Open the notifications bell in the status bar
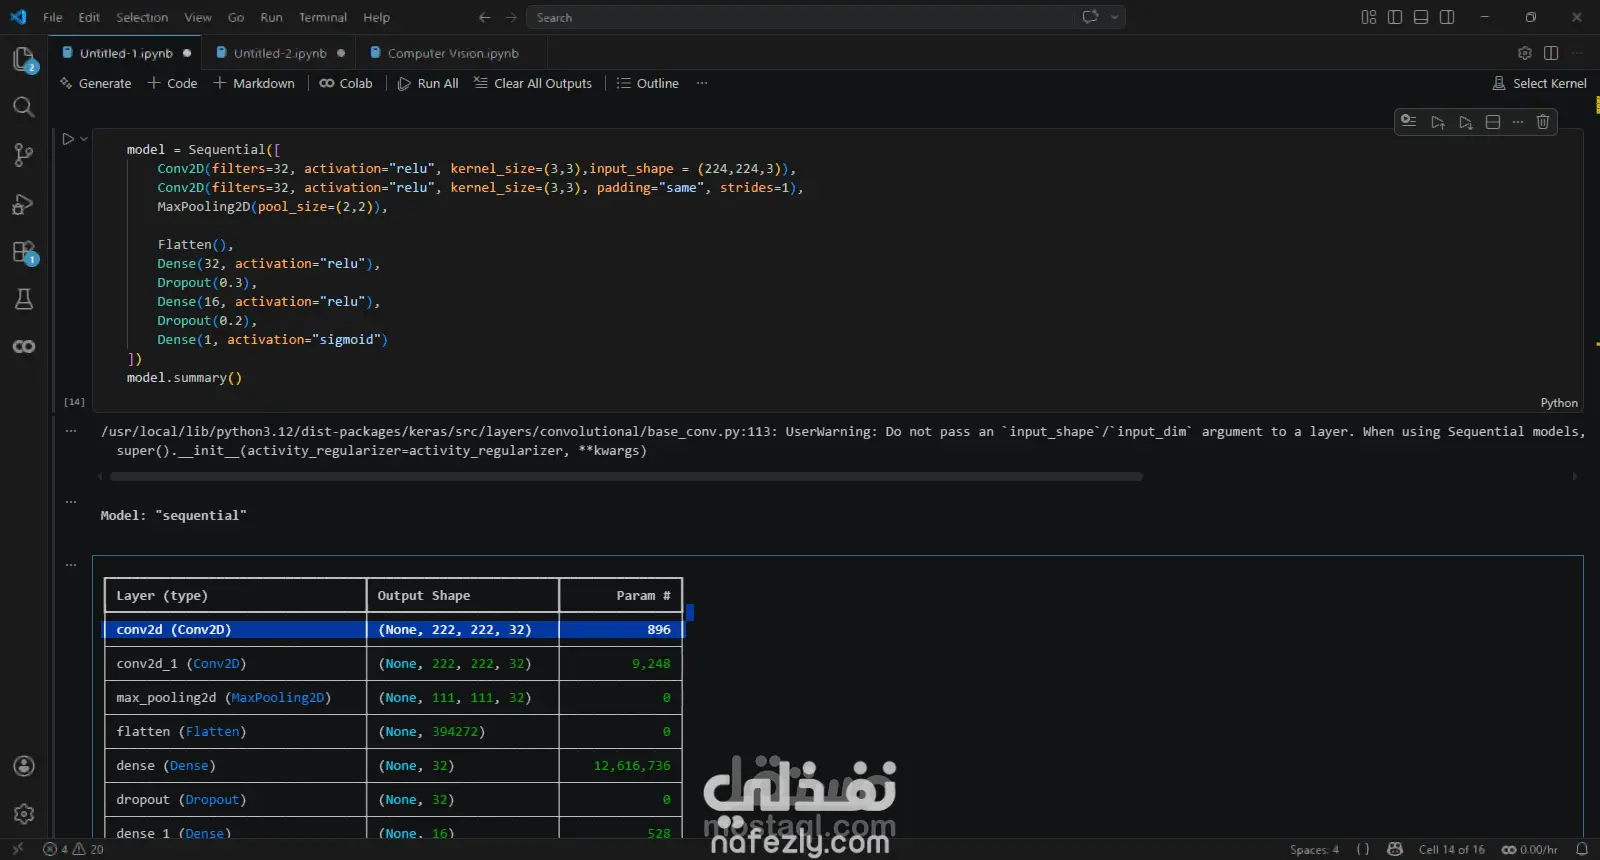Viewport: 1600px width, 860px height. pyautogui.click(x=1582, y=849)
